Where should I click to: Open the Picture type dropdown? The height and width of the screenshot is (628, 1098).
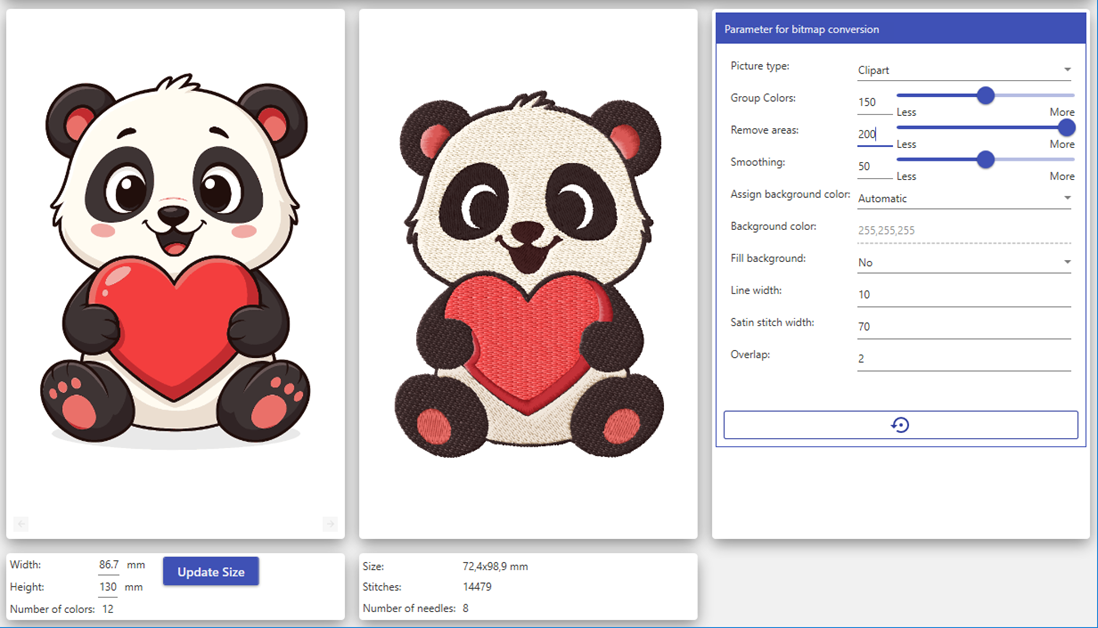point(963,70)
